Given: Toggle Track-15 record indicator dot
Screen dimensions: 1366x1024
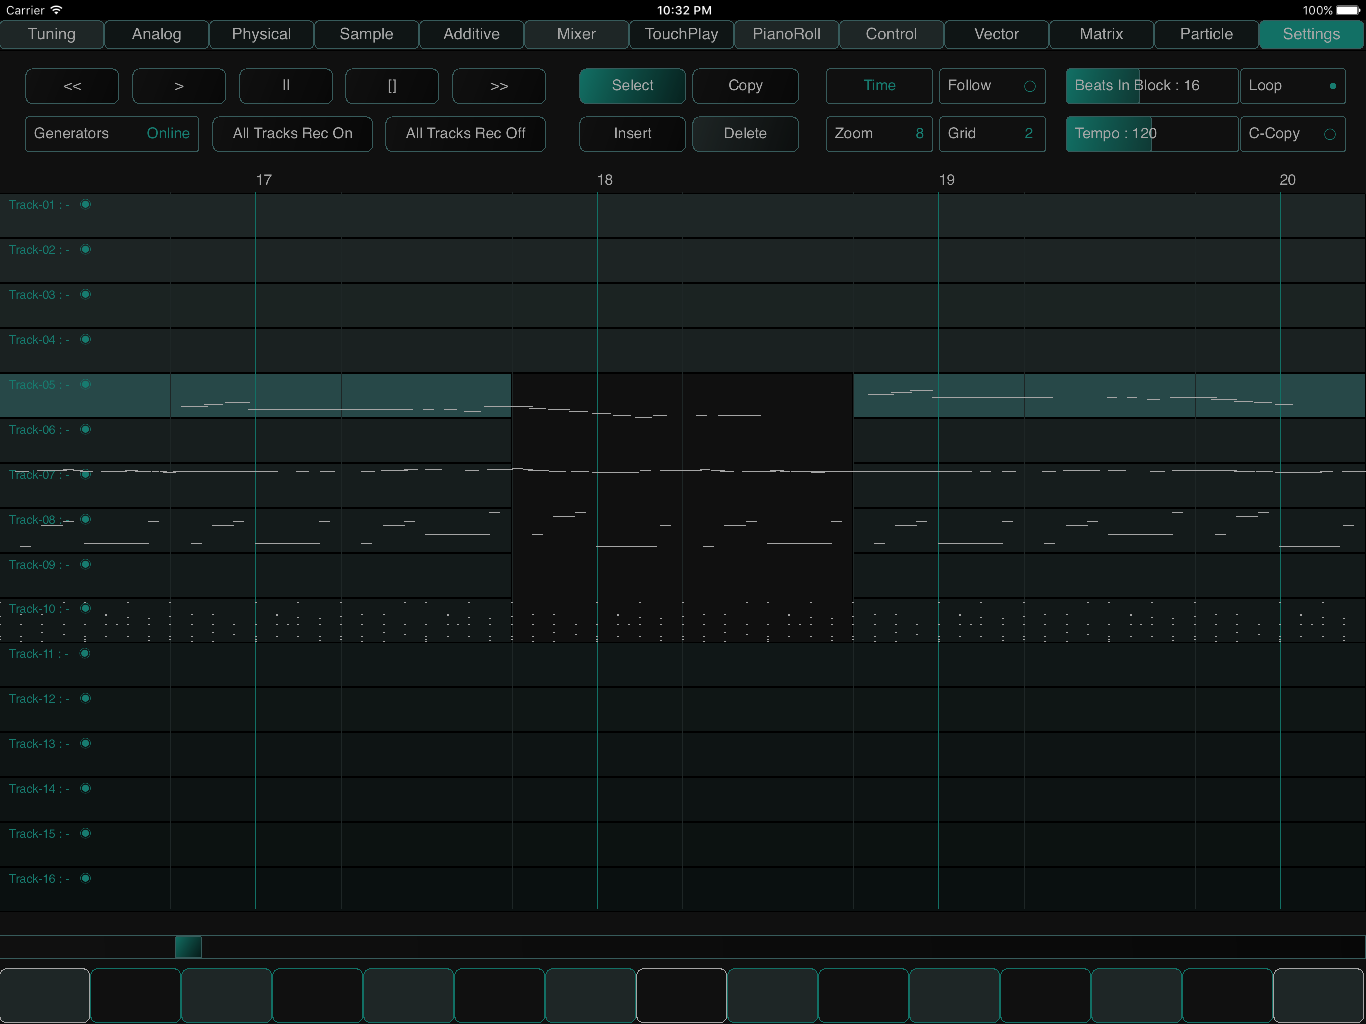Looking at the screenshot, I should point(85,833).
